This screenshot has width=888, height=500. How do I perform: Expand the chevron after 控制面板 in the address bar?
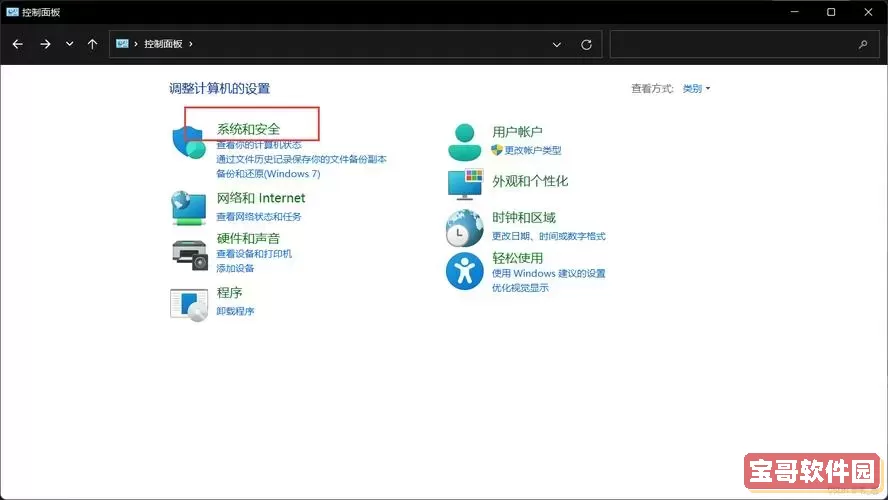tap(191, 44)
